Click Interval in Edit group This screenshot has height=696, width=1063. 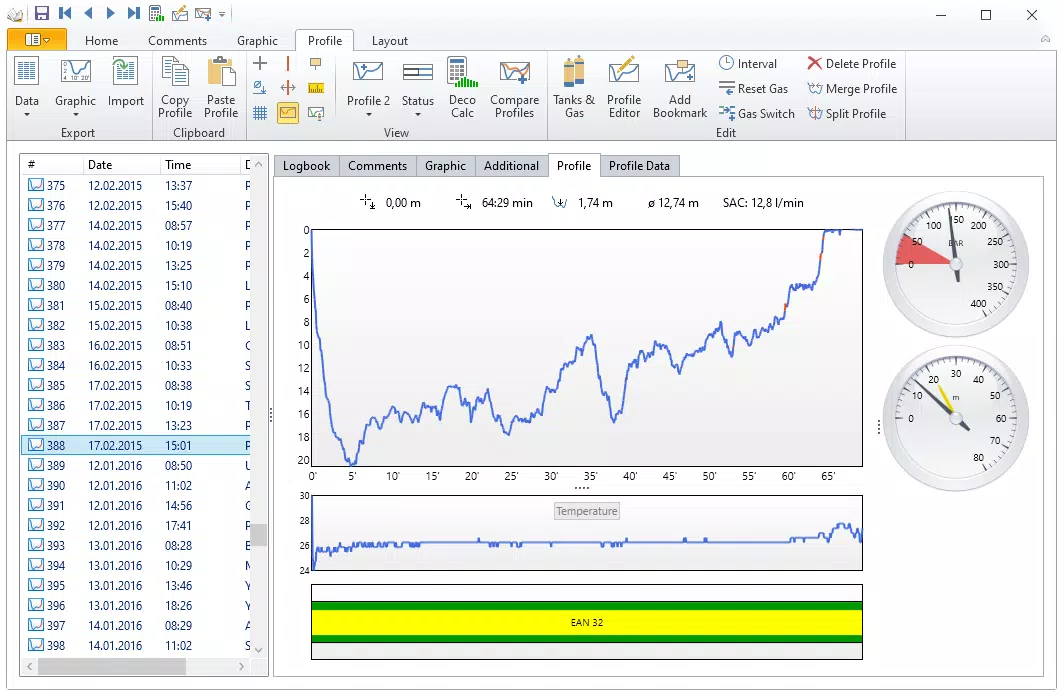[748, 64]
